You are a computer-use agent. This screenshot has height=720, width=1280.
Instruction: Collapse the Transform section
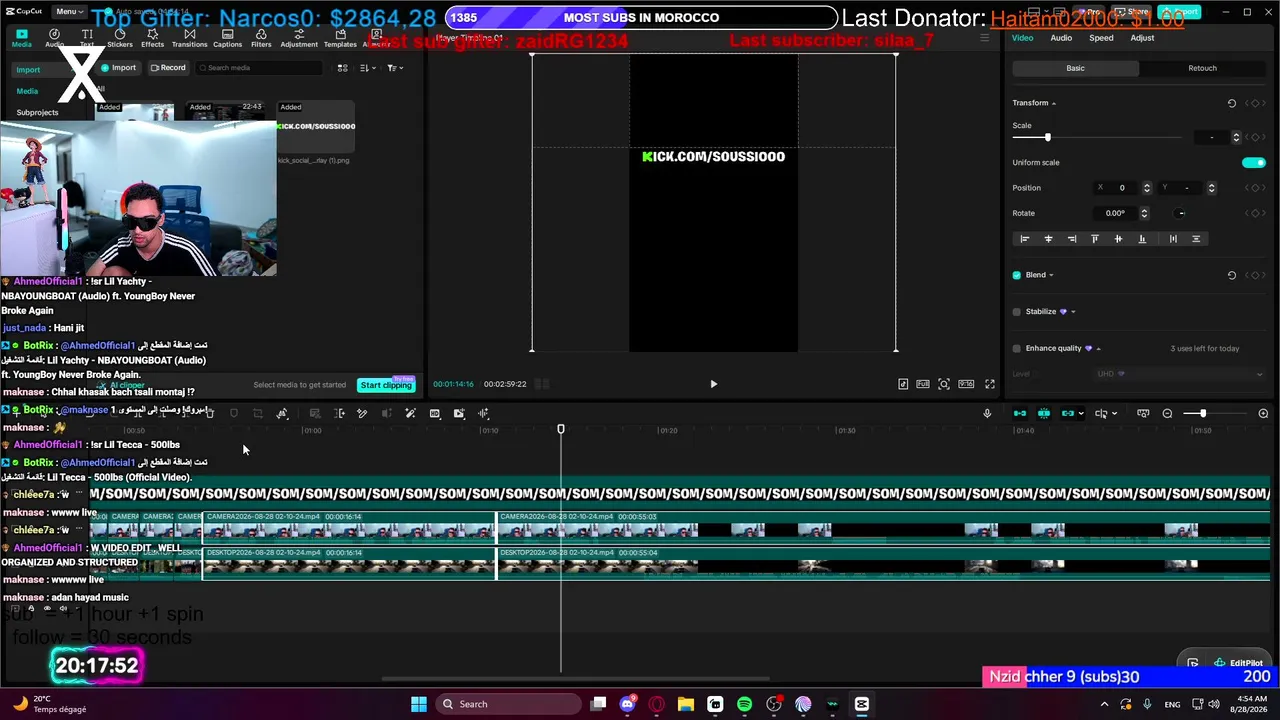[x=1054, y=103]
